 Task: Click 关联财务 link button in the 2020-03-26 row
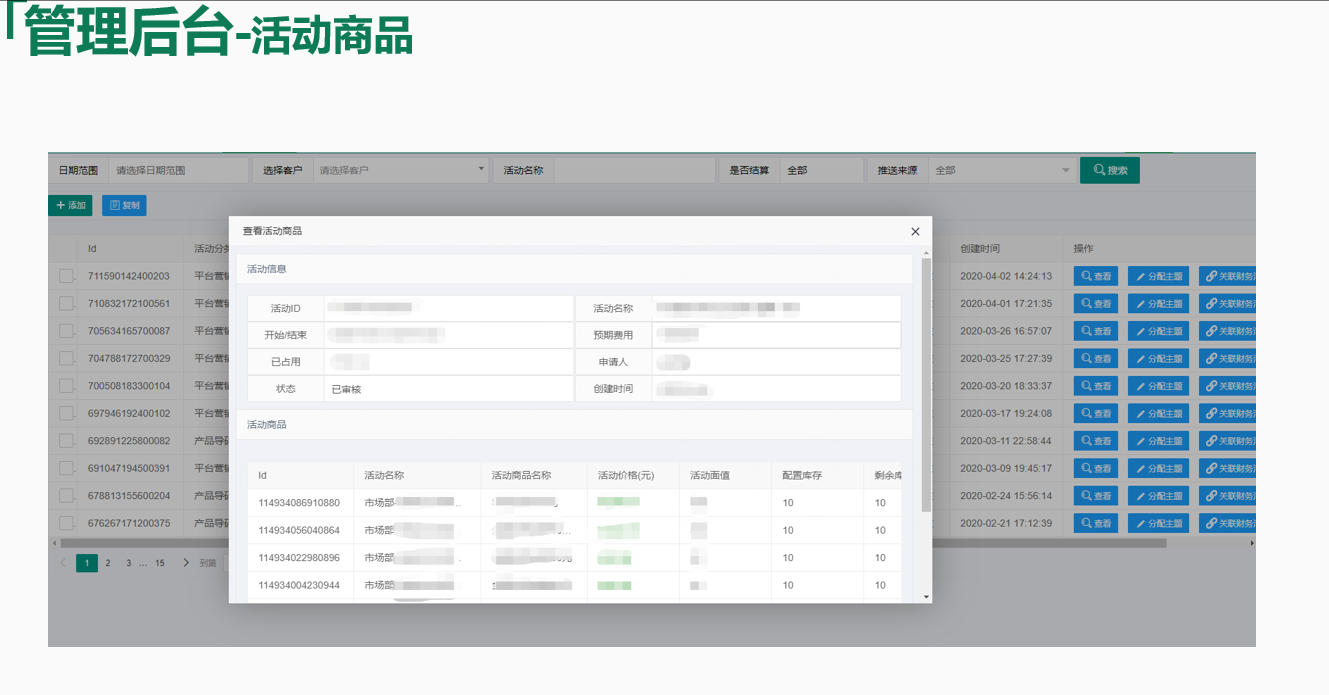(1227, 331)
